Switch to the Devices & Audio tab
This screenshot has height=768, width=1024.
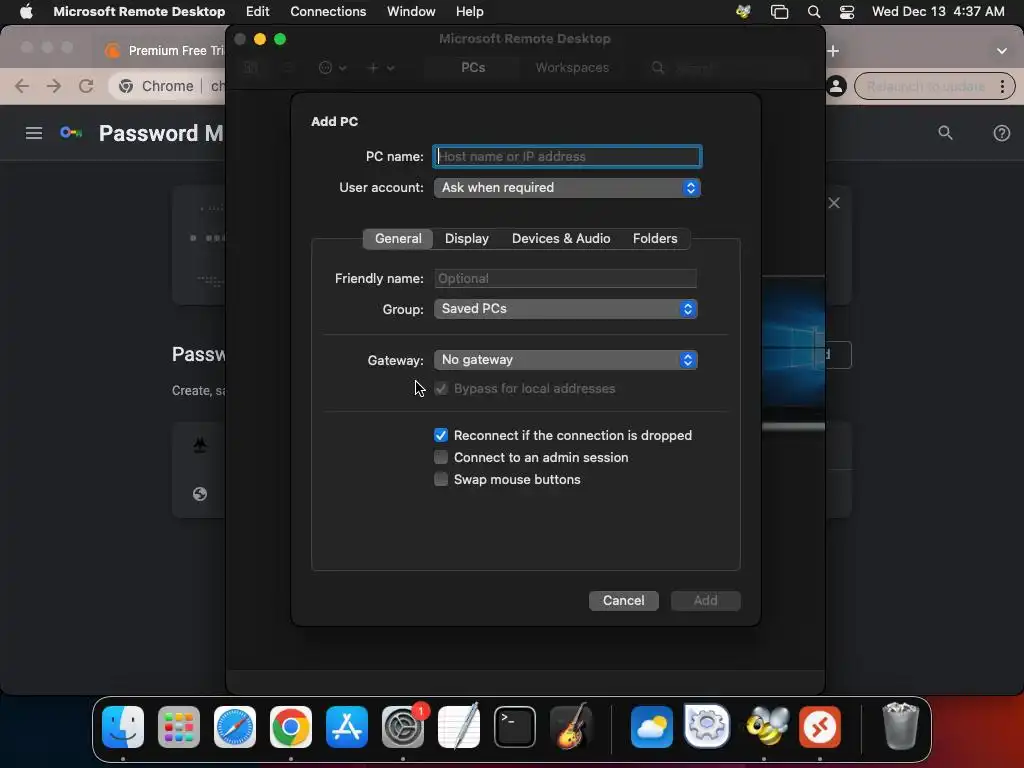pyautogui.click(x=561, y=238)
